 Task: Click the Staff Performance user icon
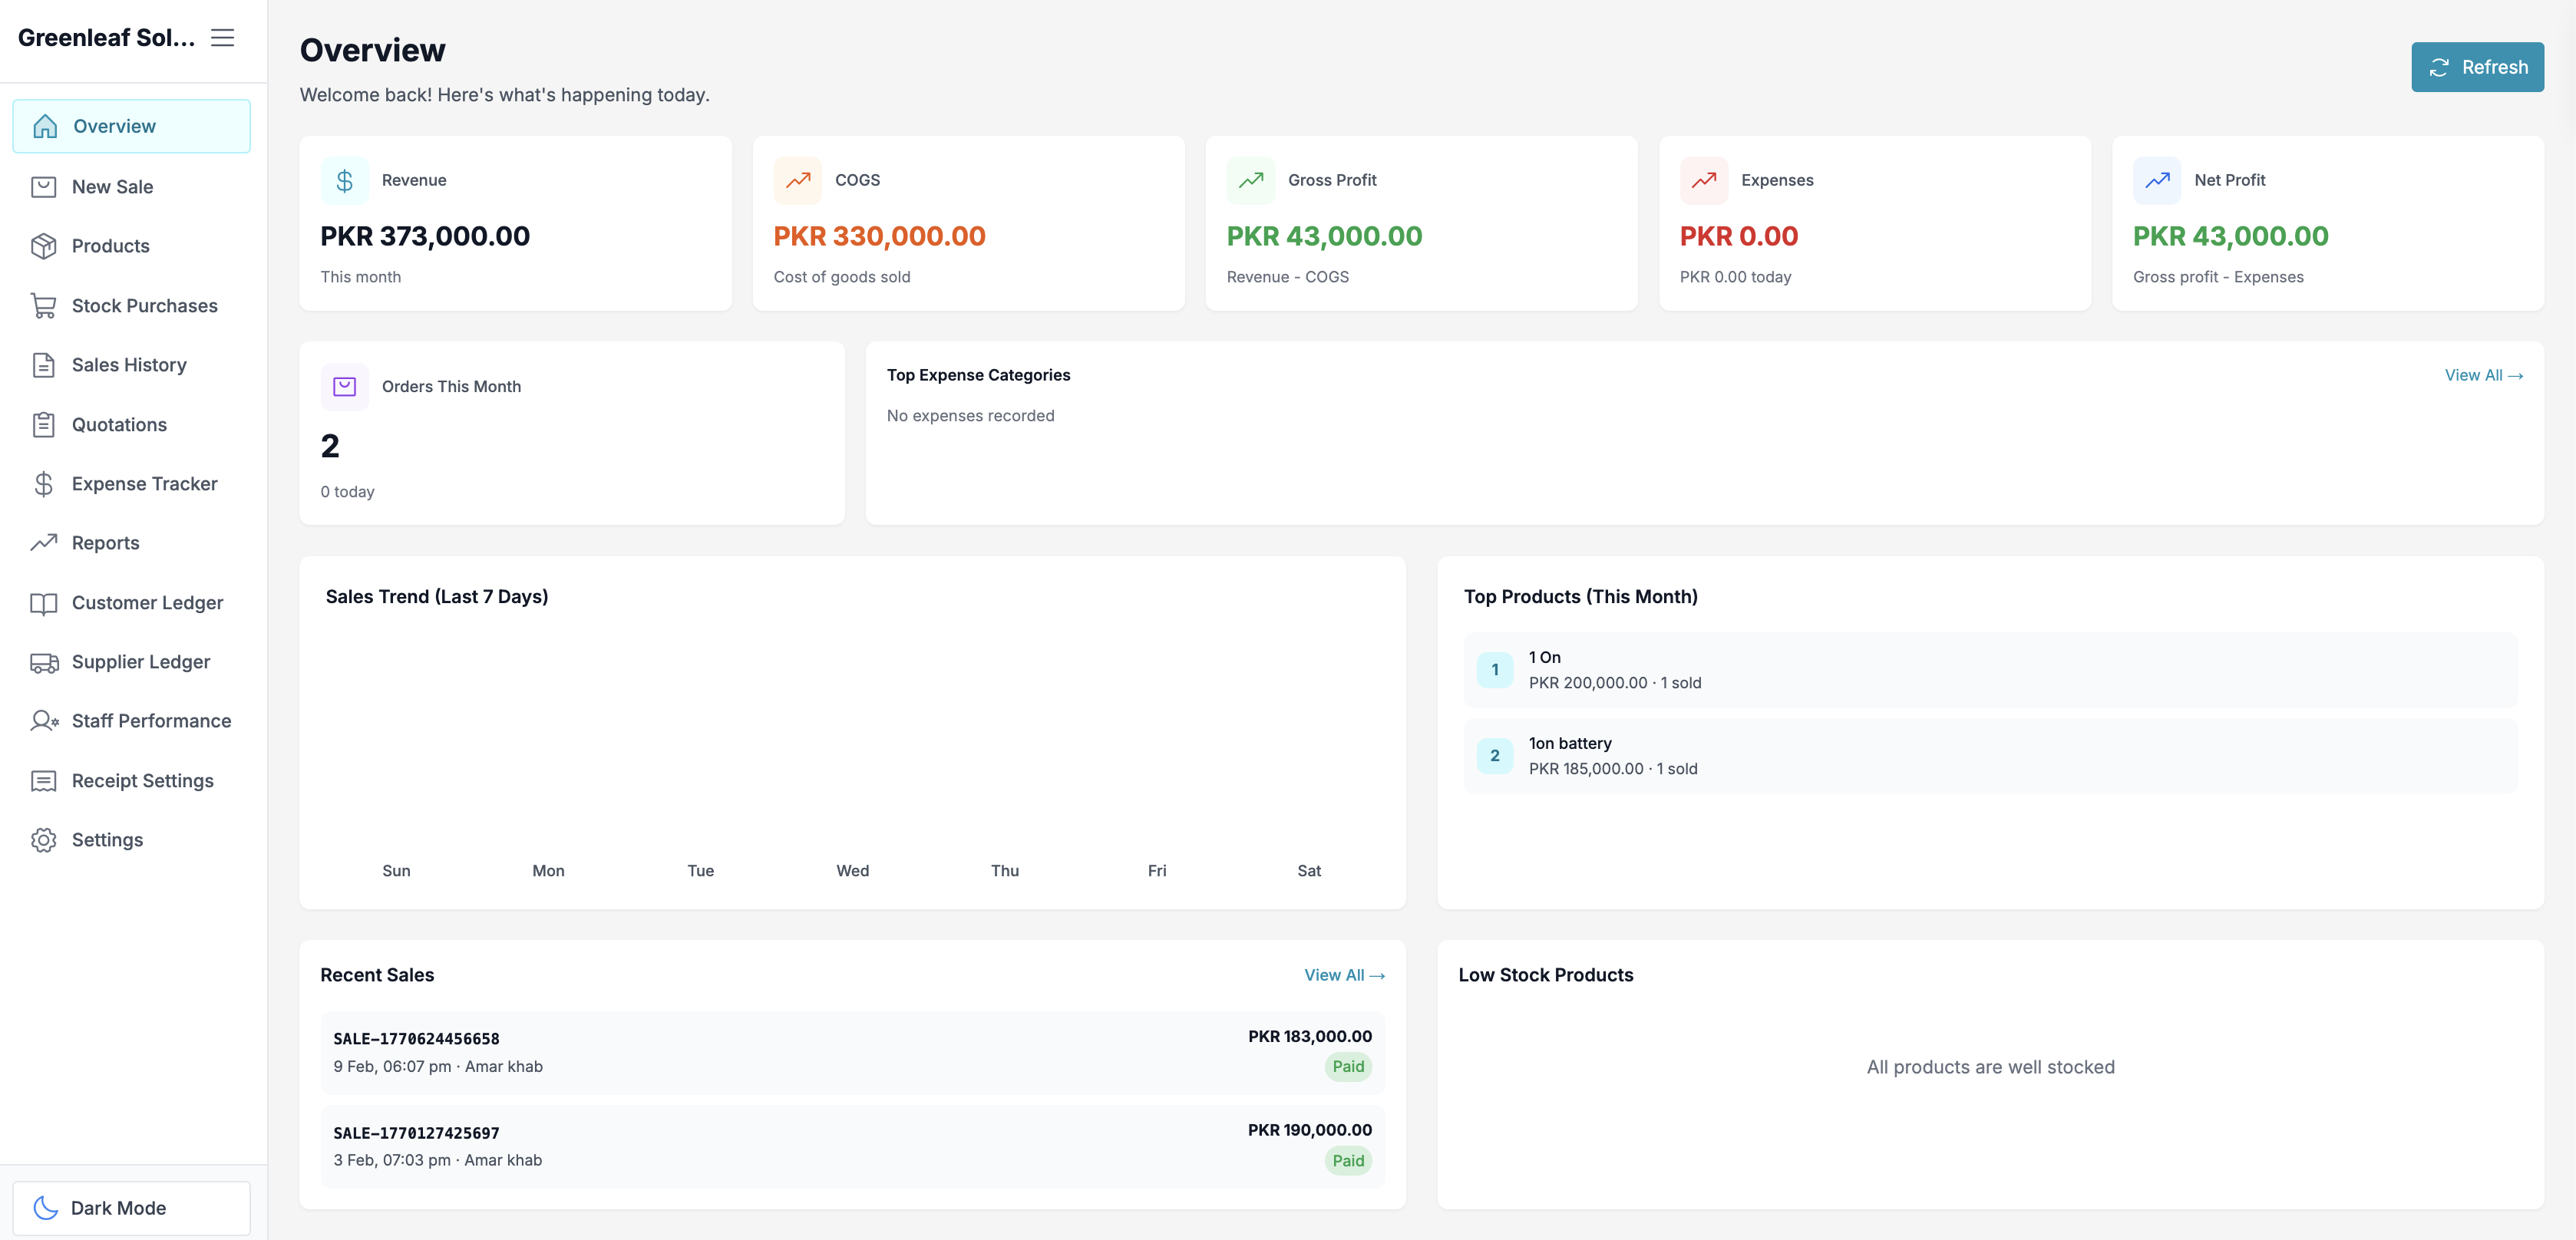click(44, 721)
